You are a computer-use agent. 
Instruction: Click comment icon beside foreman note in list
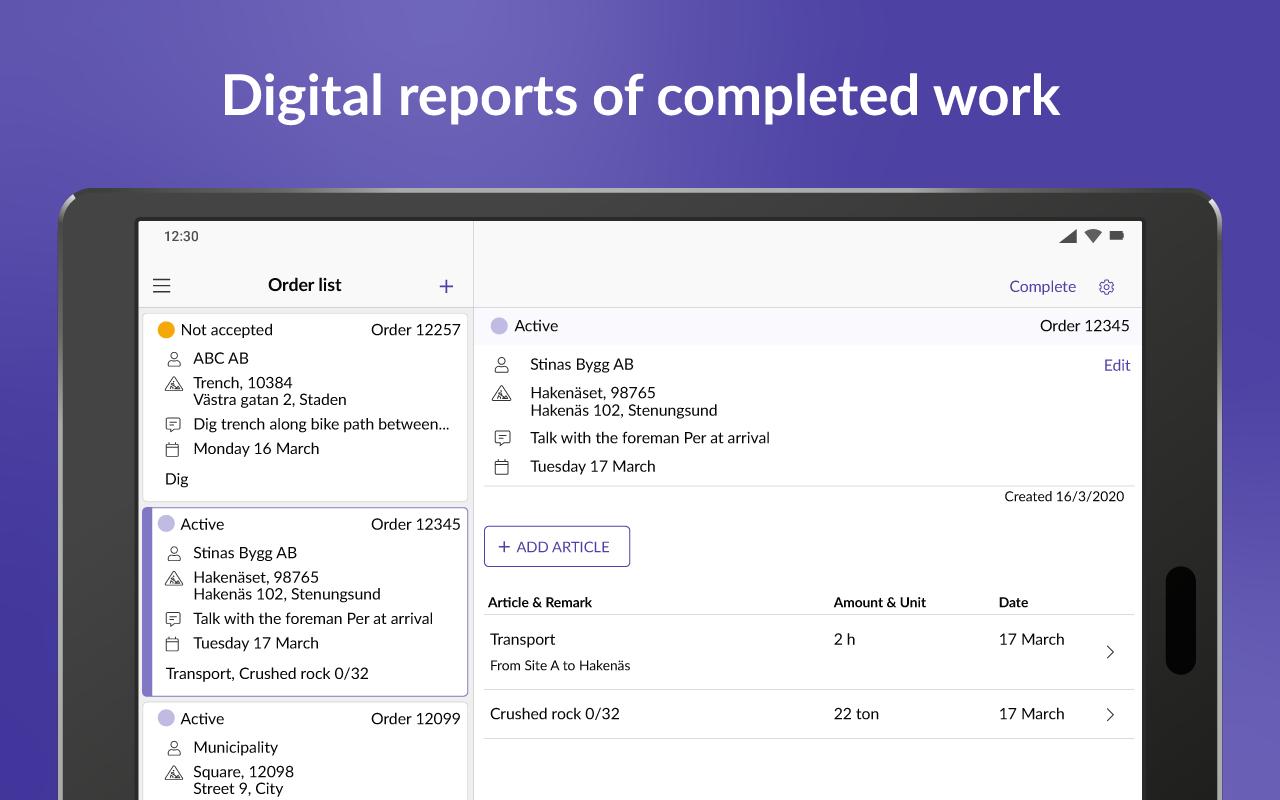click(174, 619)
